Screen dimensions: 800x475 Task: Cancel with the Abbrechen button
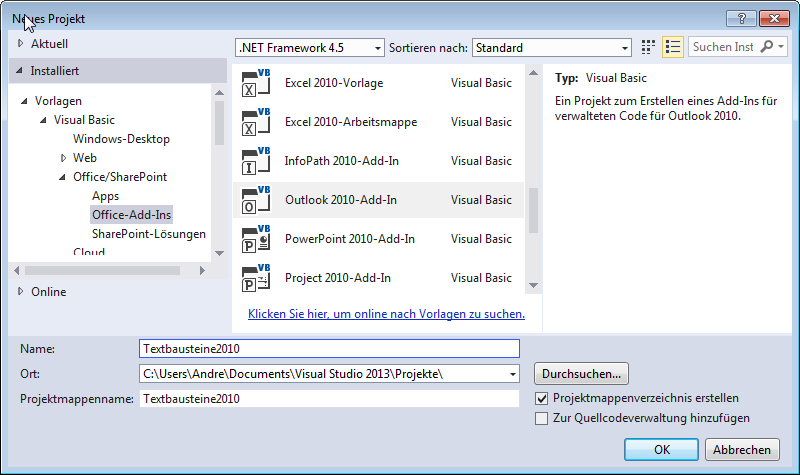(742, 449)
